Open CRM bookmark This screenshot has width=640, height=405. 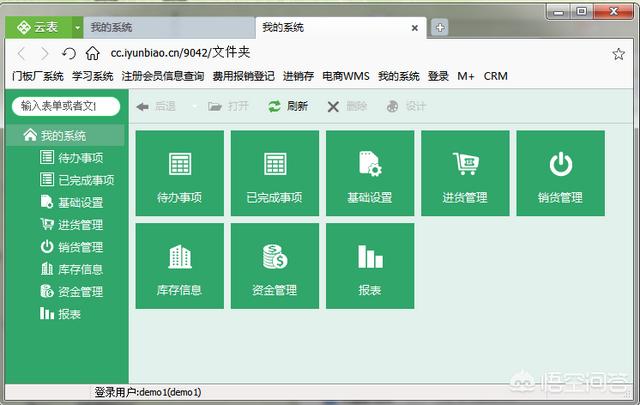pos(496,76)
